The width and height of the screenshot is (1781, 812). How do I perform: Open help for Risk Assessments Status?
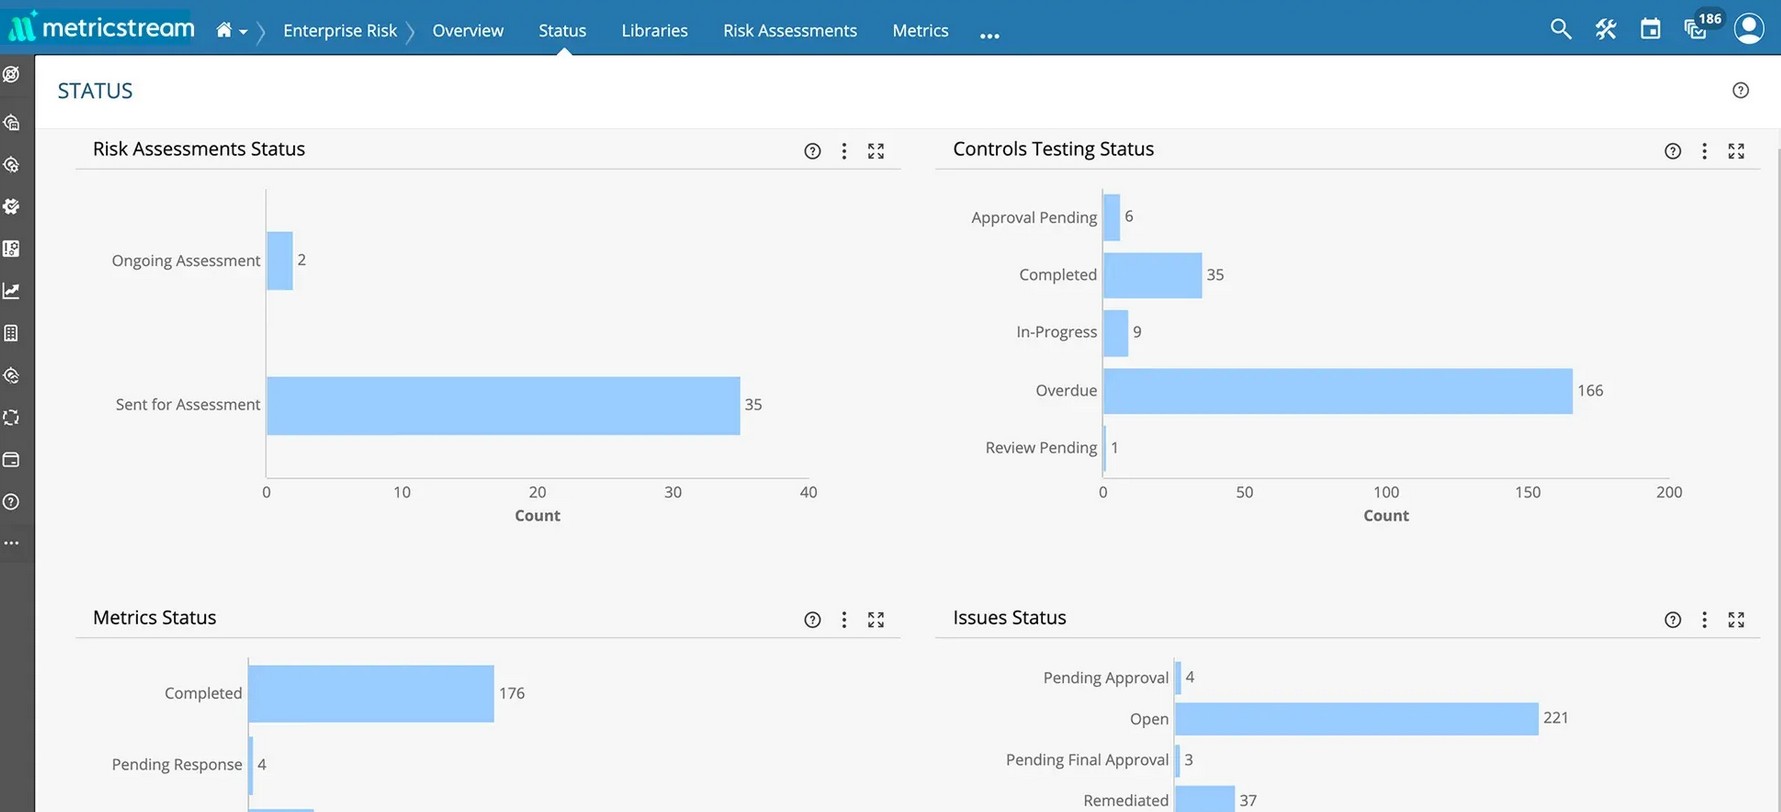coord(812,151)
